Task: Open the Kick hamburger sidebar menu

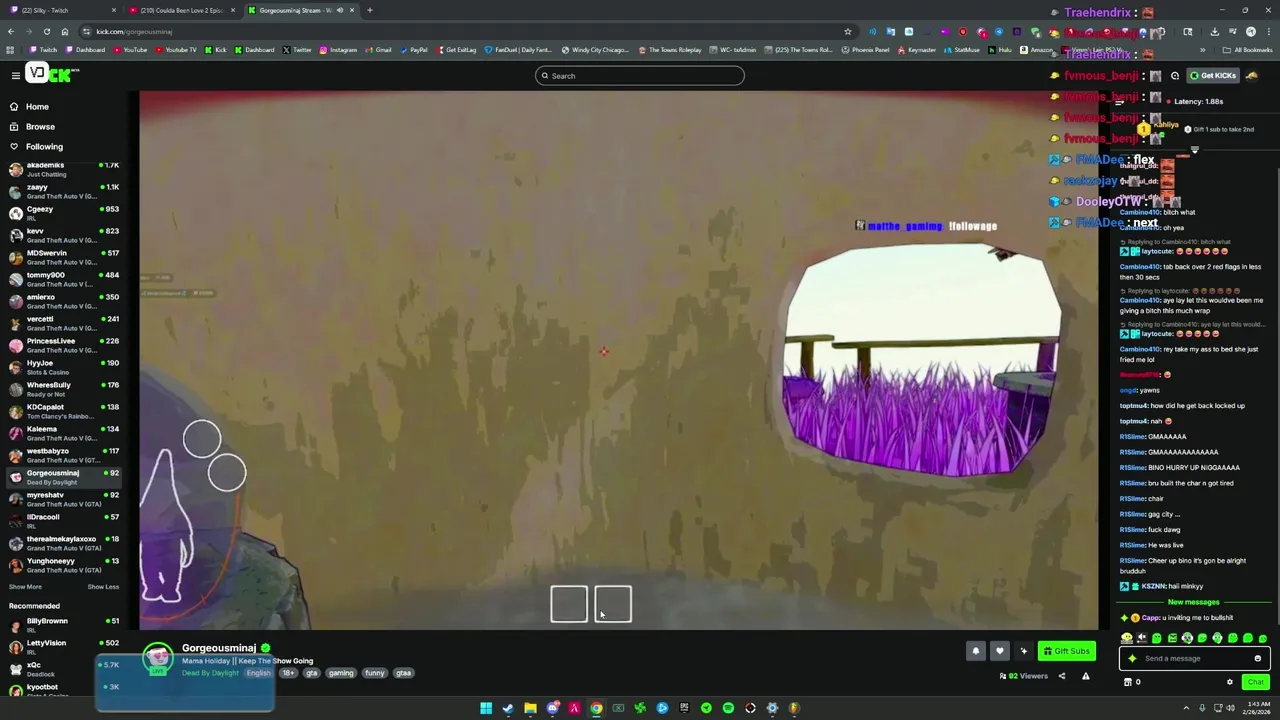Action: click(x=15, y=75)
